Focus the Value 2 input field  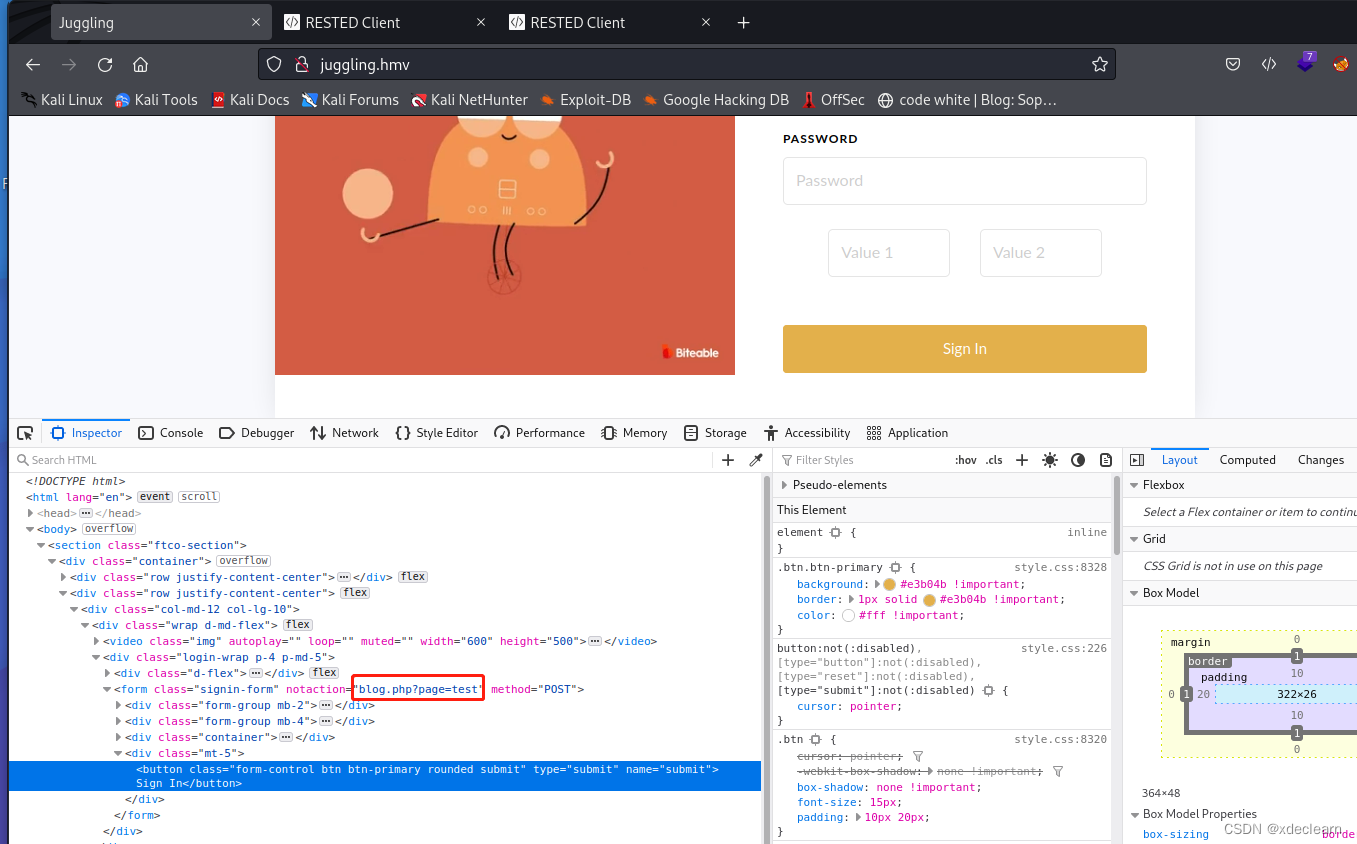coord(1040,253)
